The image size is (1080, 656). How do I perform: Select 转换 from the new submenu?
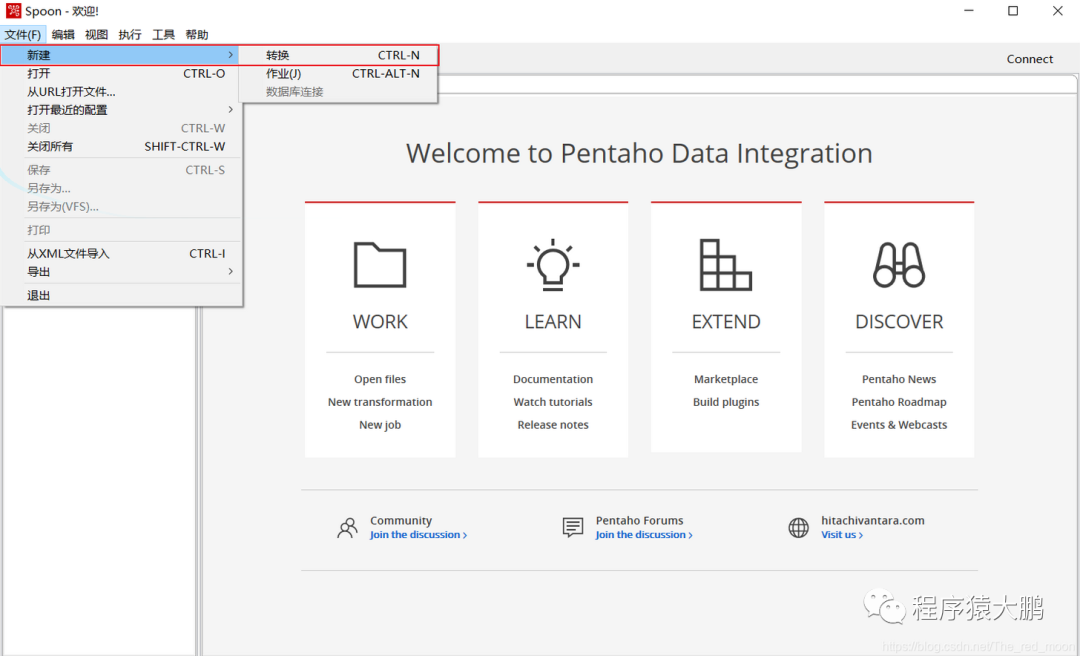(278, 55)
